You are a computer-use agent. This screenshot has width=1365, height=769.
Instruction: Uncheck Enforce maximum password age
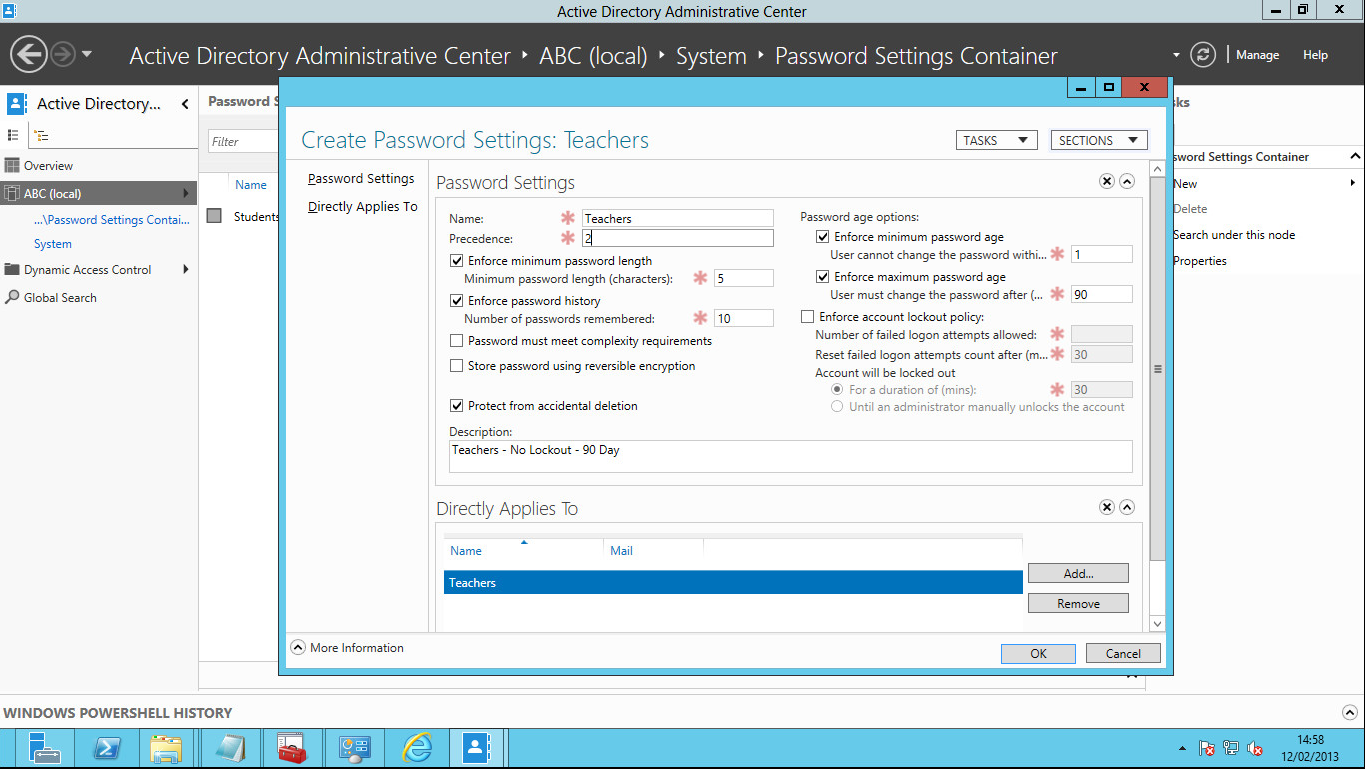823,277
